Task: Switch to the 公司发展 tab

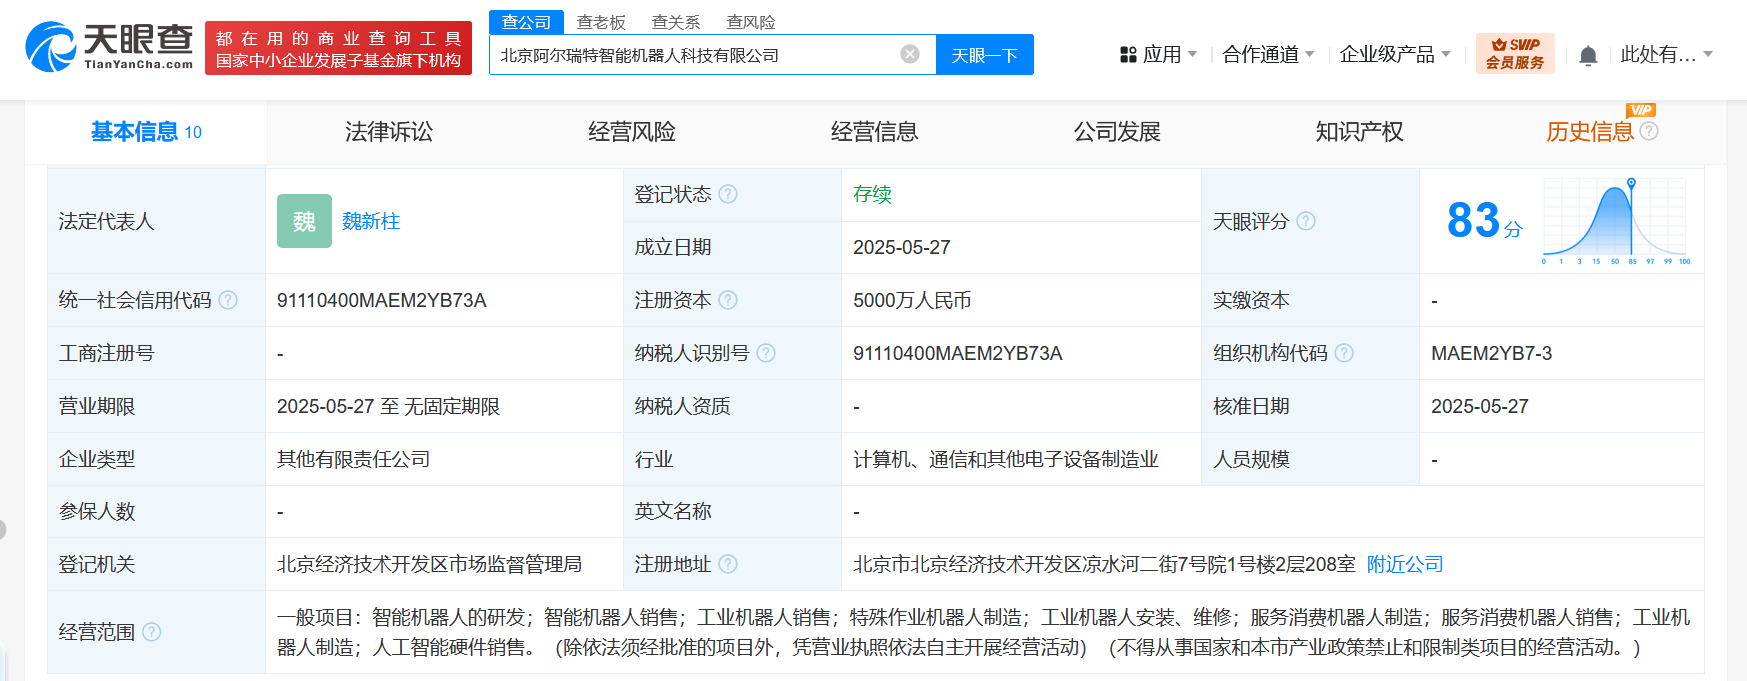Action: (1117, 132)
